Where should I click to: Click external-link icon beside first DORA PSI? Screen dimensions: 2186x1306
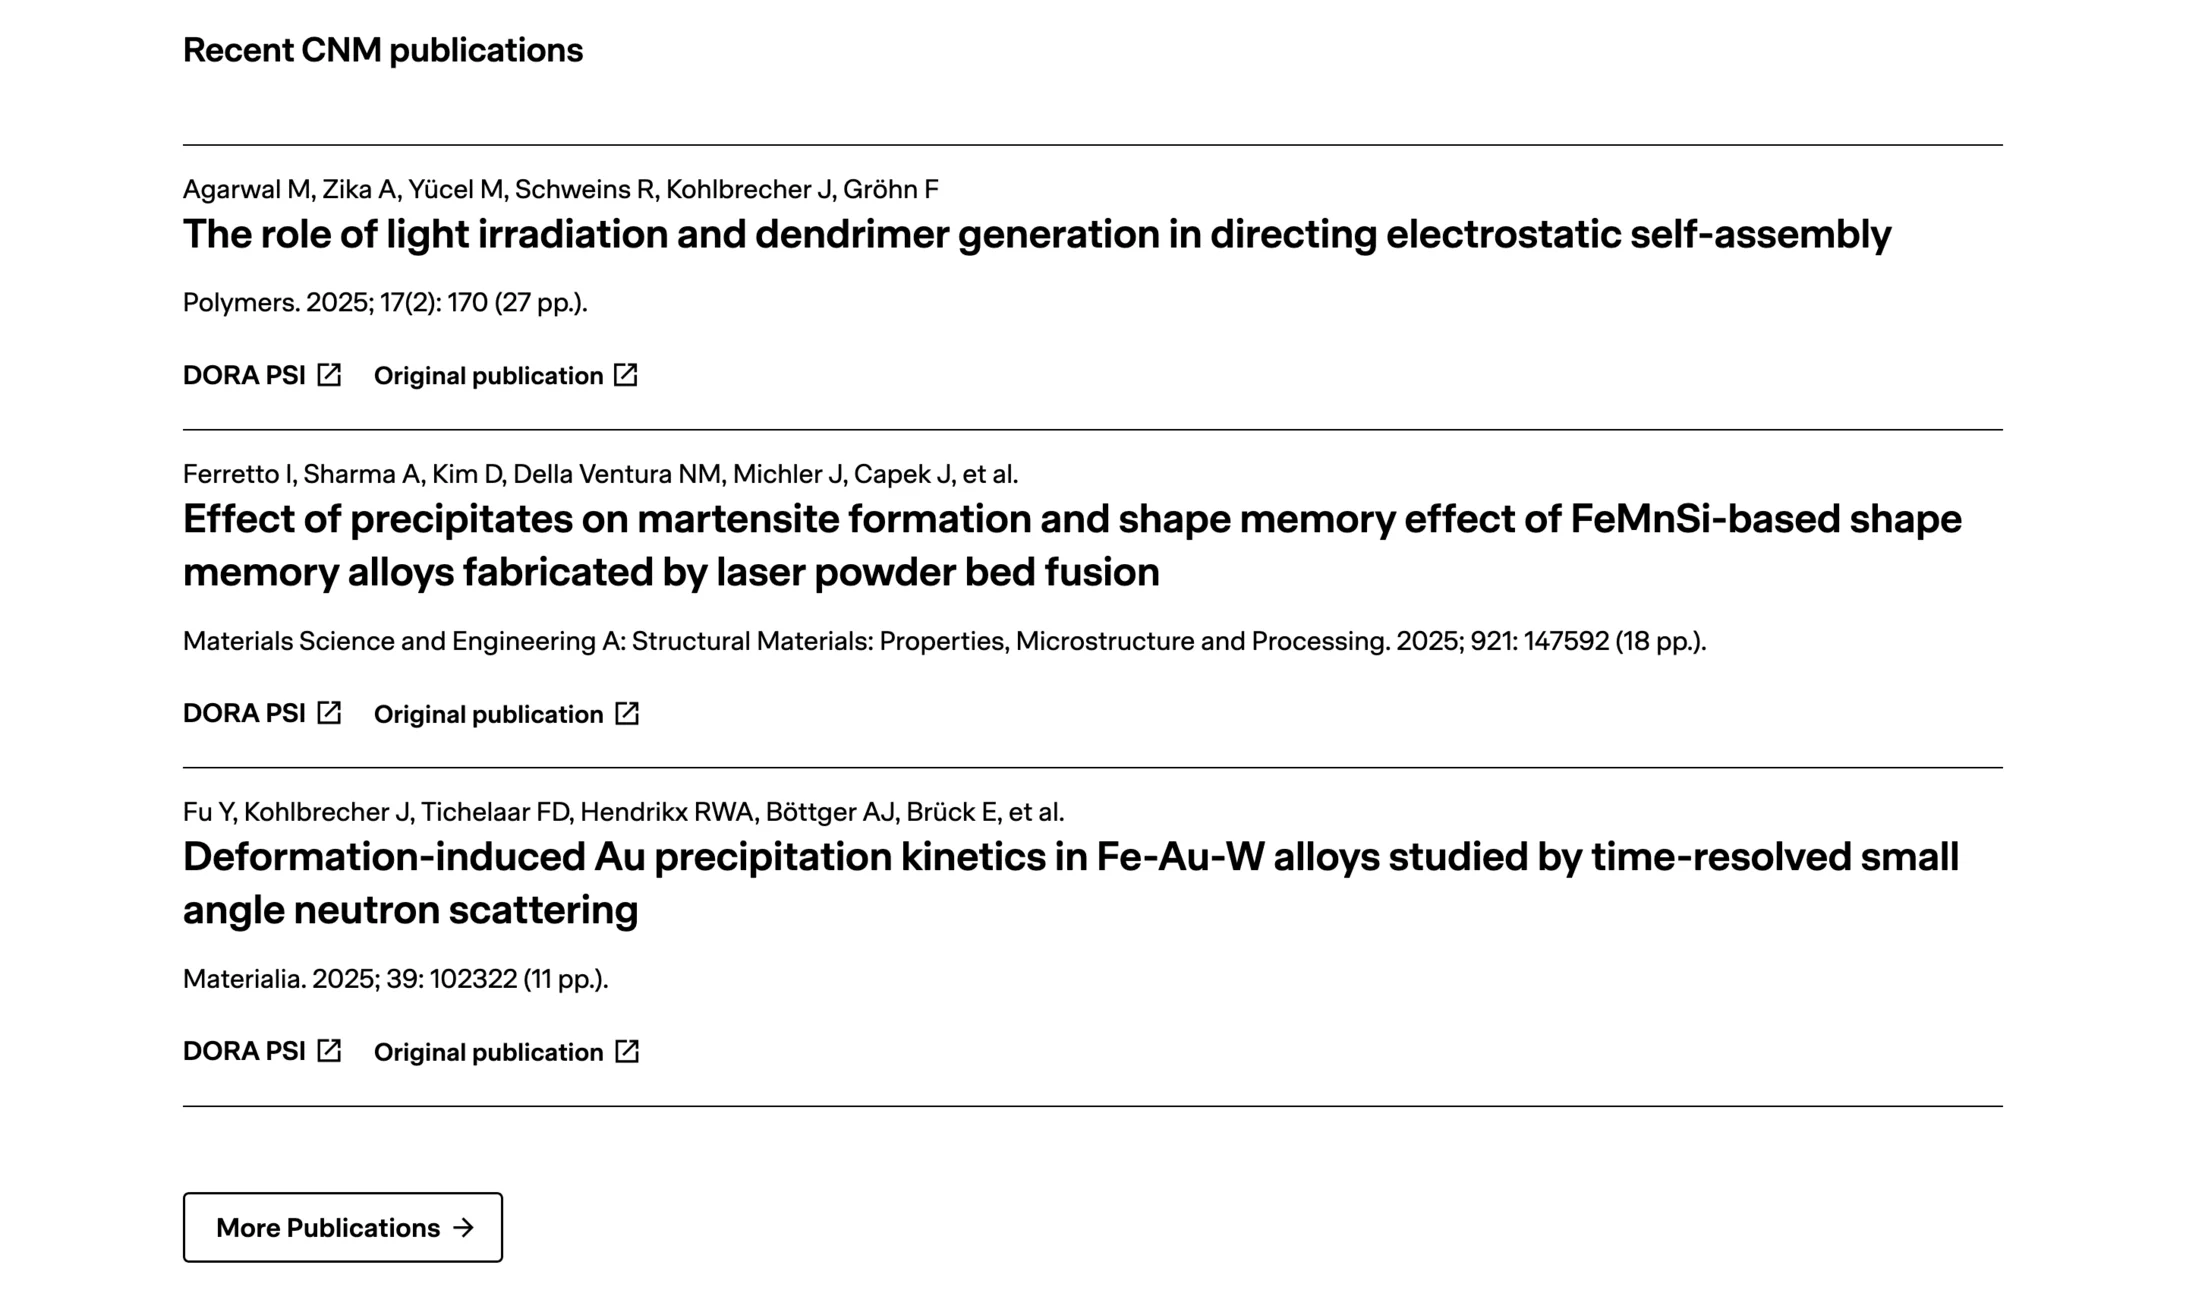click(329, 375)
